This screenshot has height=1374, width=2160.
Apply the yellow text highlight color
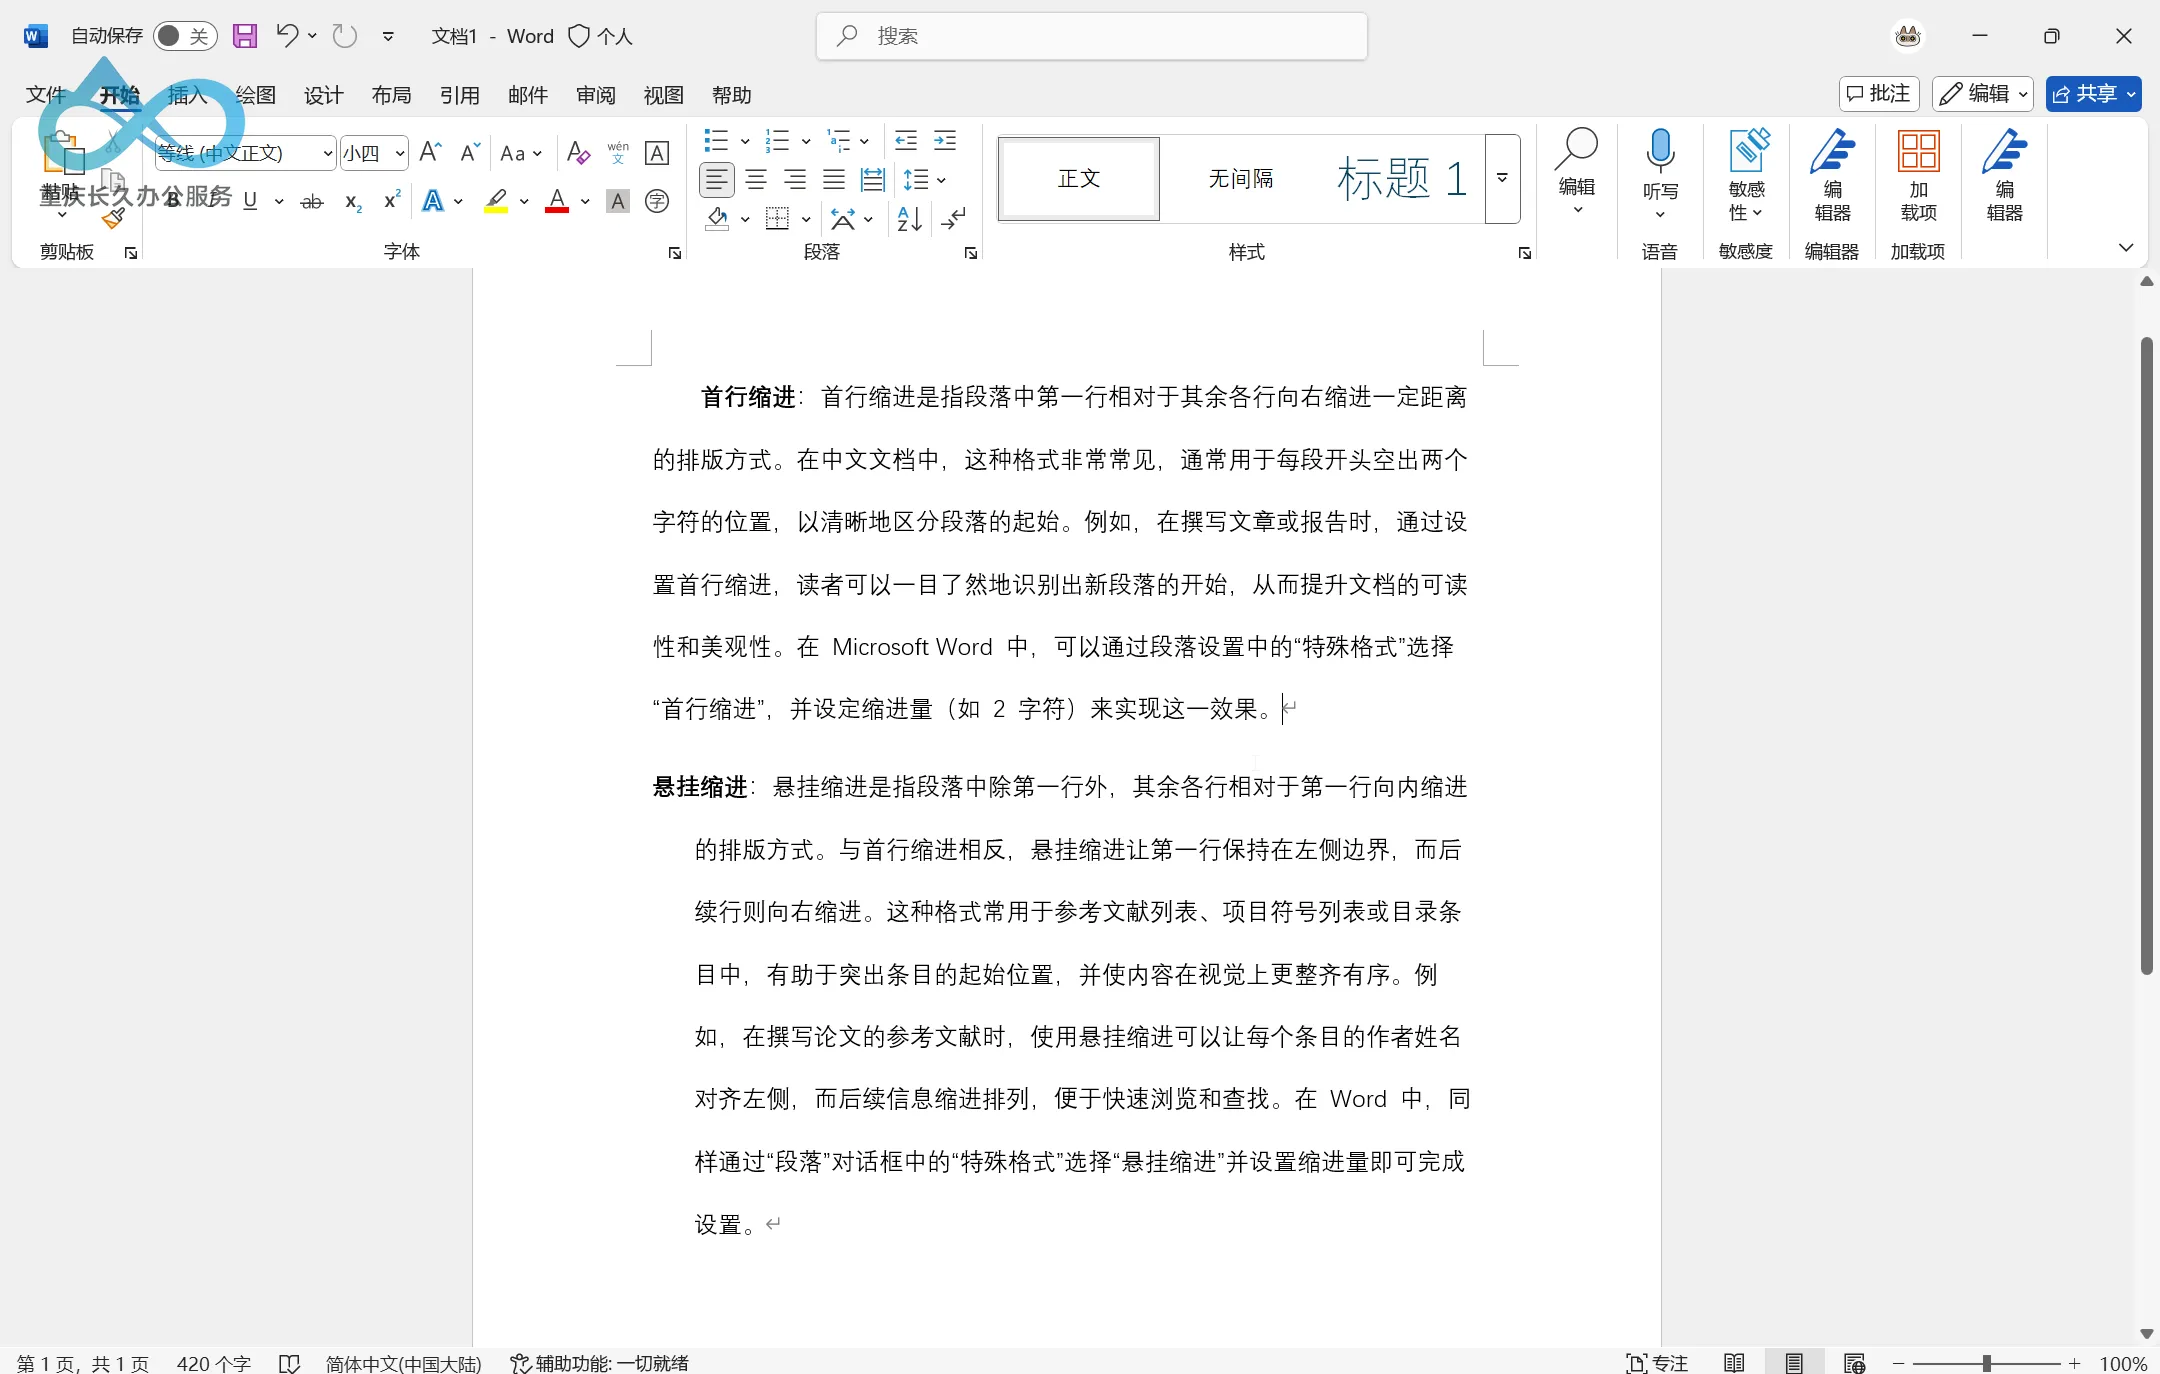(496, 201)
